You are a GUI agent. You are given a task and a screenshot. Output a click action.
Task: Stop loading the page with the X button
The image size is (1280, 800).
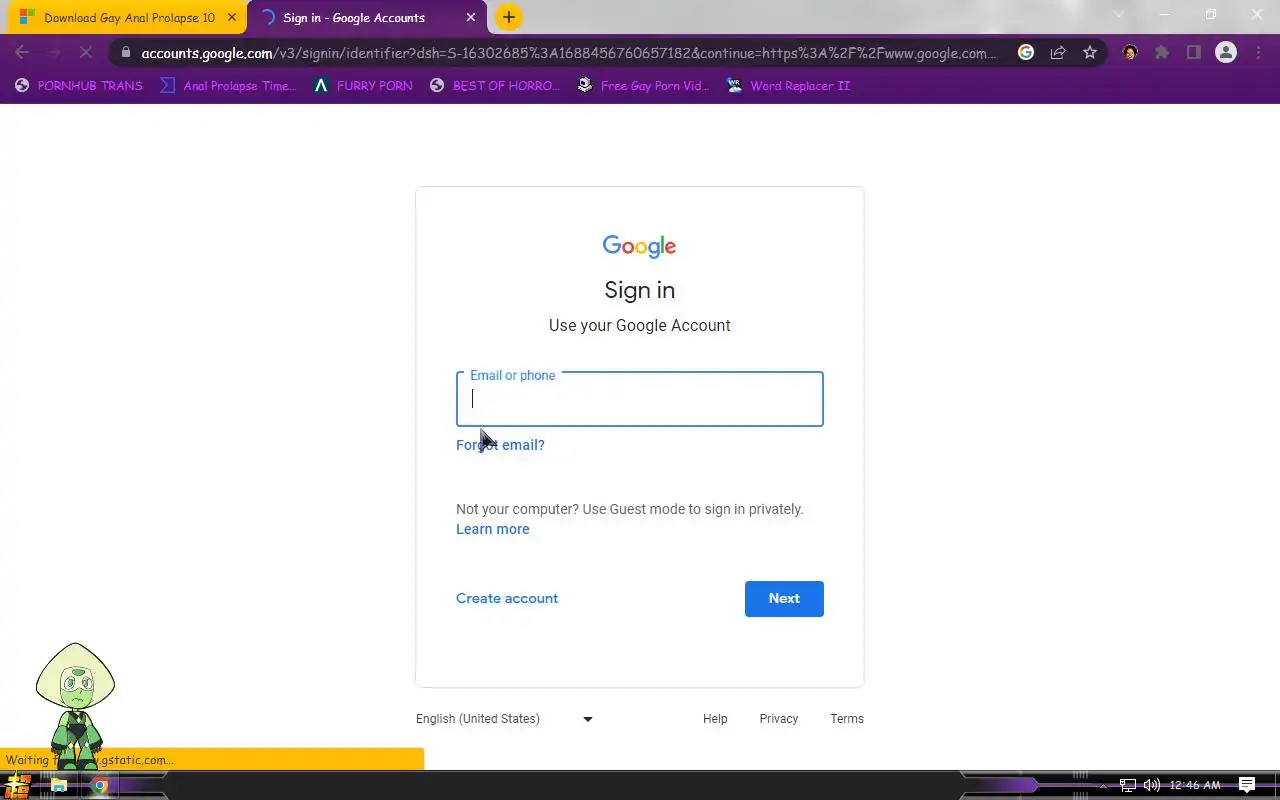coord(87,53)
